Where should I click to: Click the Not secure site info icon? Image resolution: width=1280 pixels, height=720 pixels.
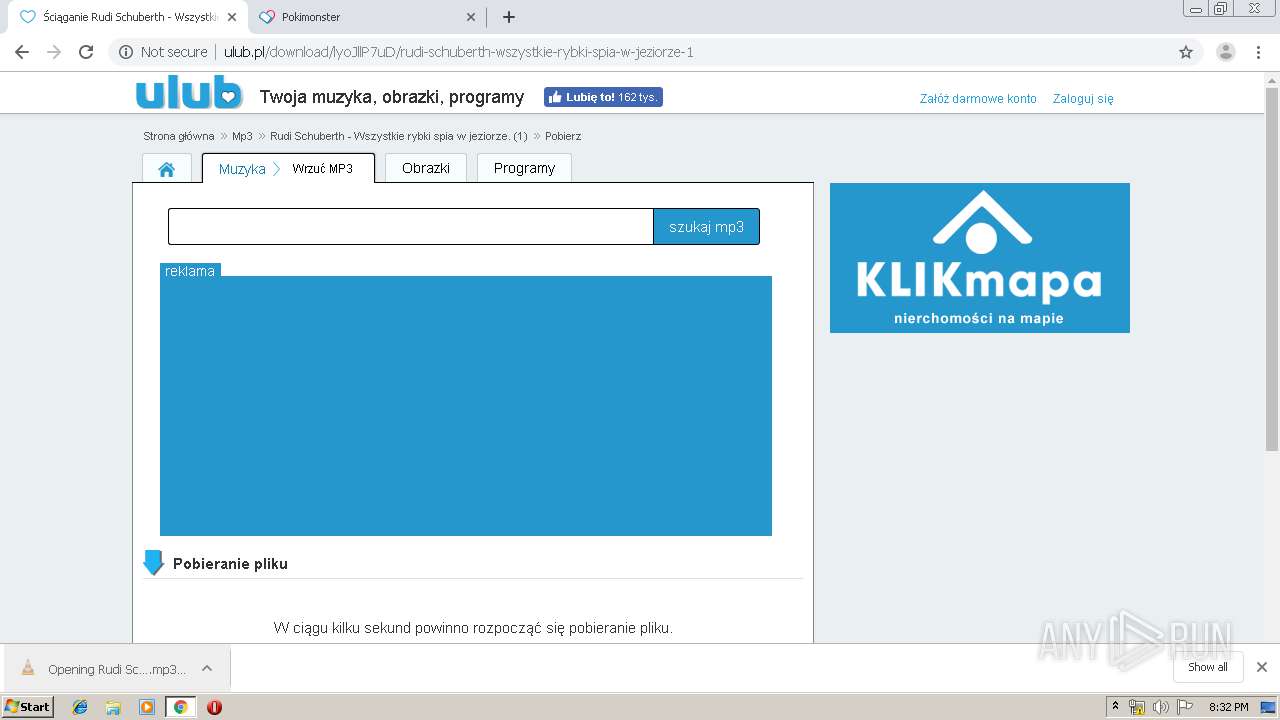pos(126,52)
